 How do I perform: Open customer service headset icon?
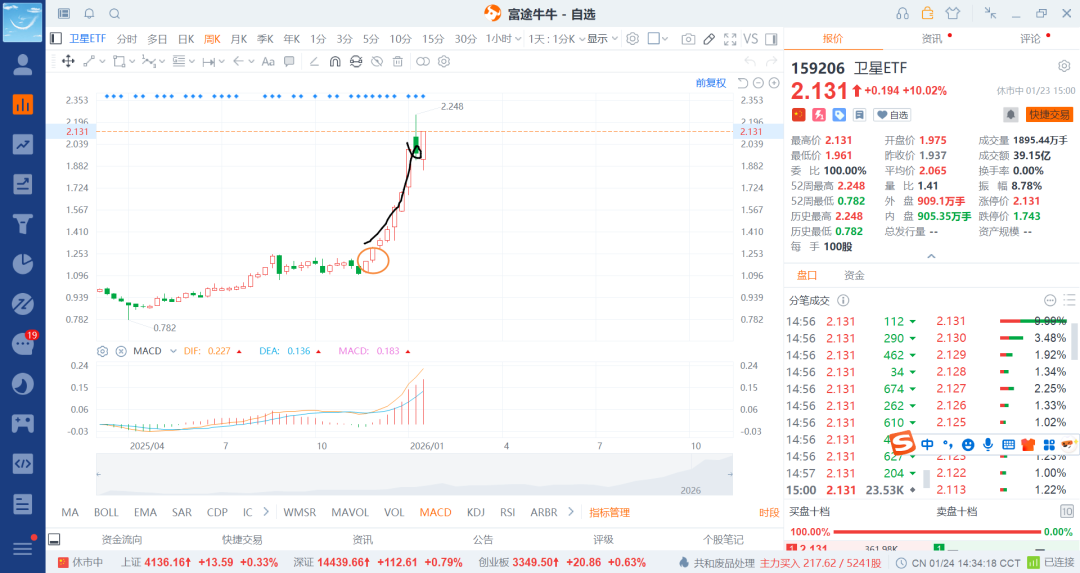(x=902, y=13)
